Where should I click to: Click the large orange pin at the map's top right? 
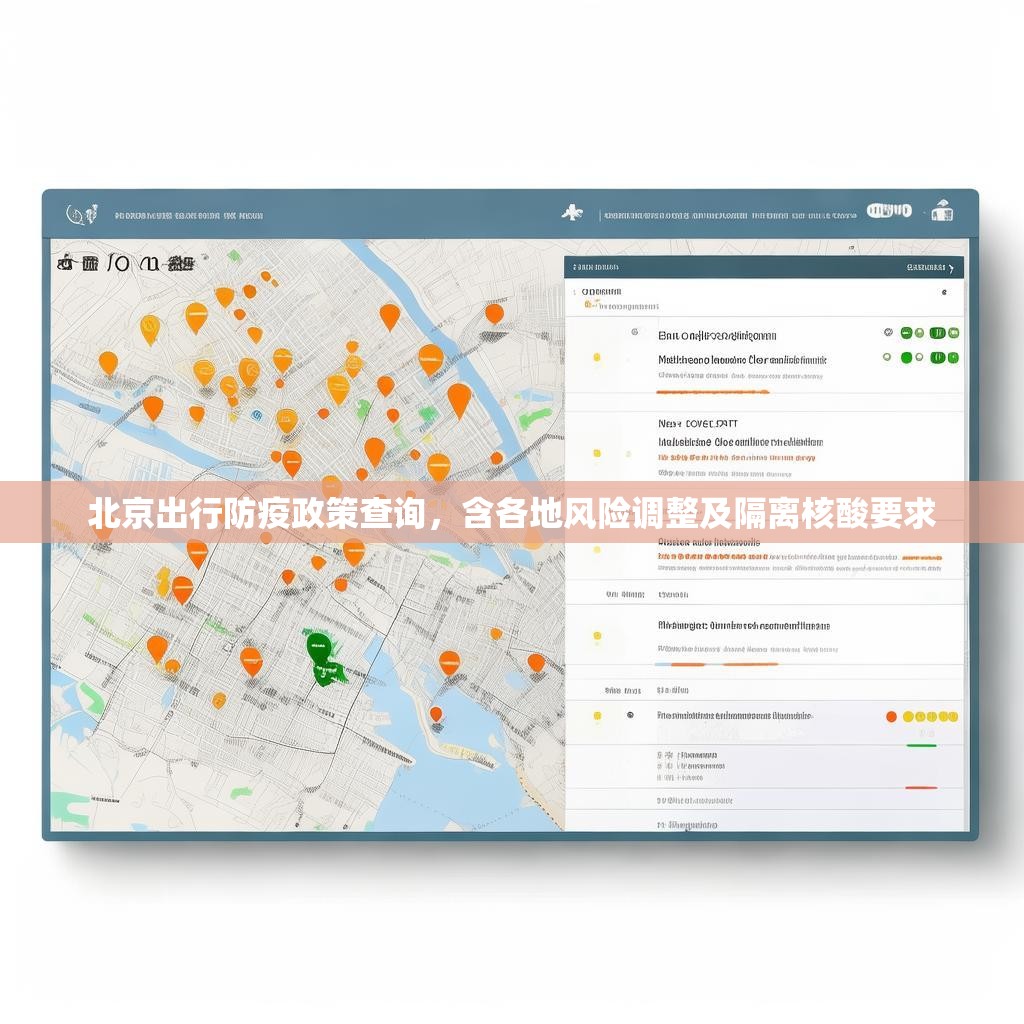(x=494, y=313)
